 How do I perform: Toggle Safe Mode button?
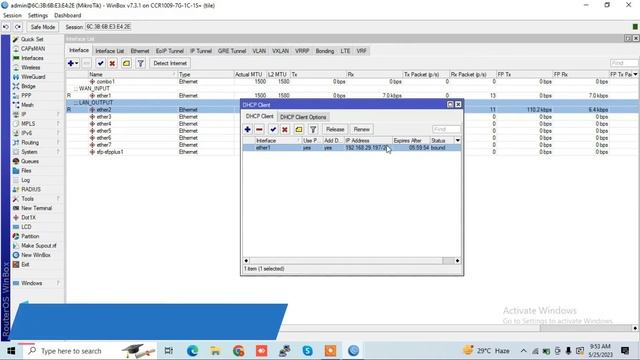43,27
